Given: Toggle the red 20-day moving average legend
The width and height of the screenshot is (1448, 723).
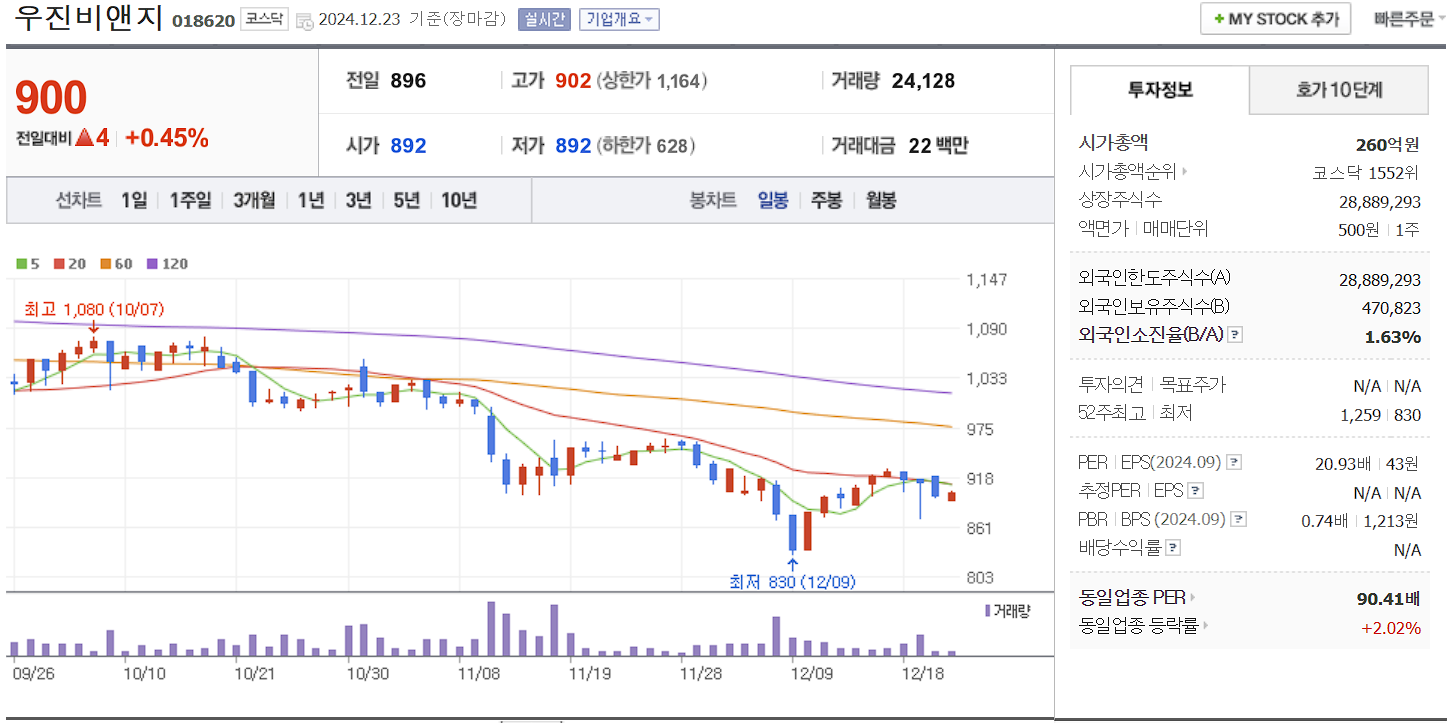Looking at the screenshot, I should pyautogui.click(x=60, y=263).
